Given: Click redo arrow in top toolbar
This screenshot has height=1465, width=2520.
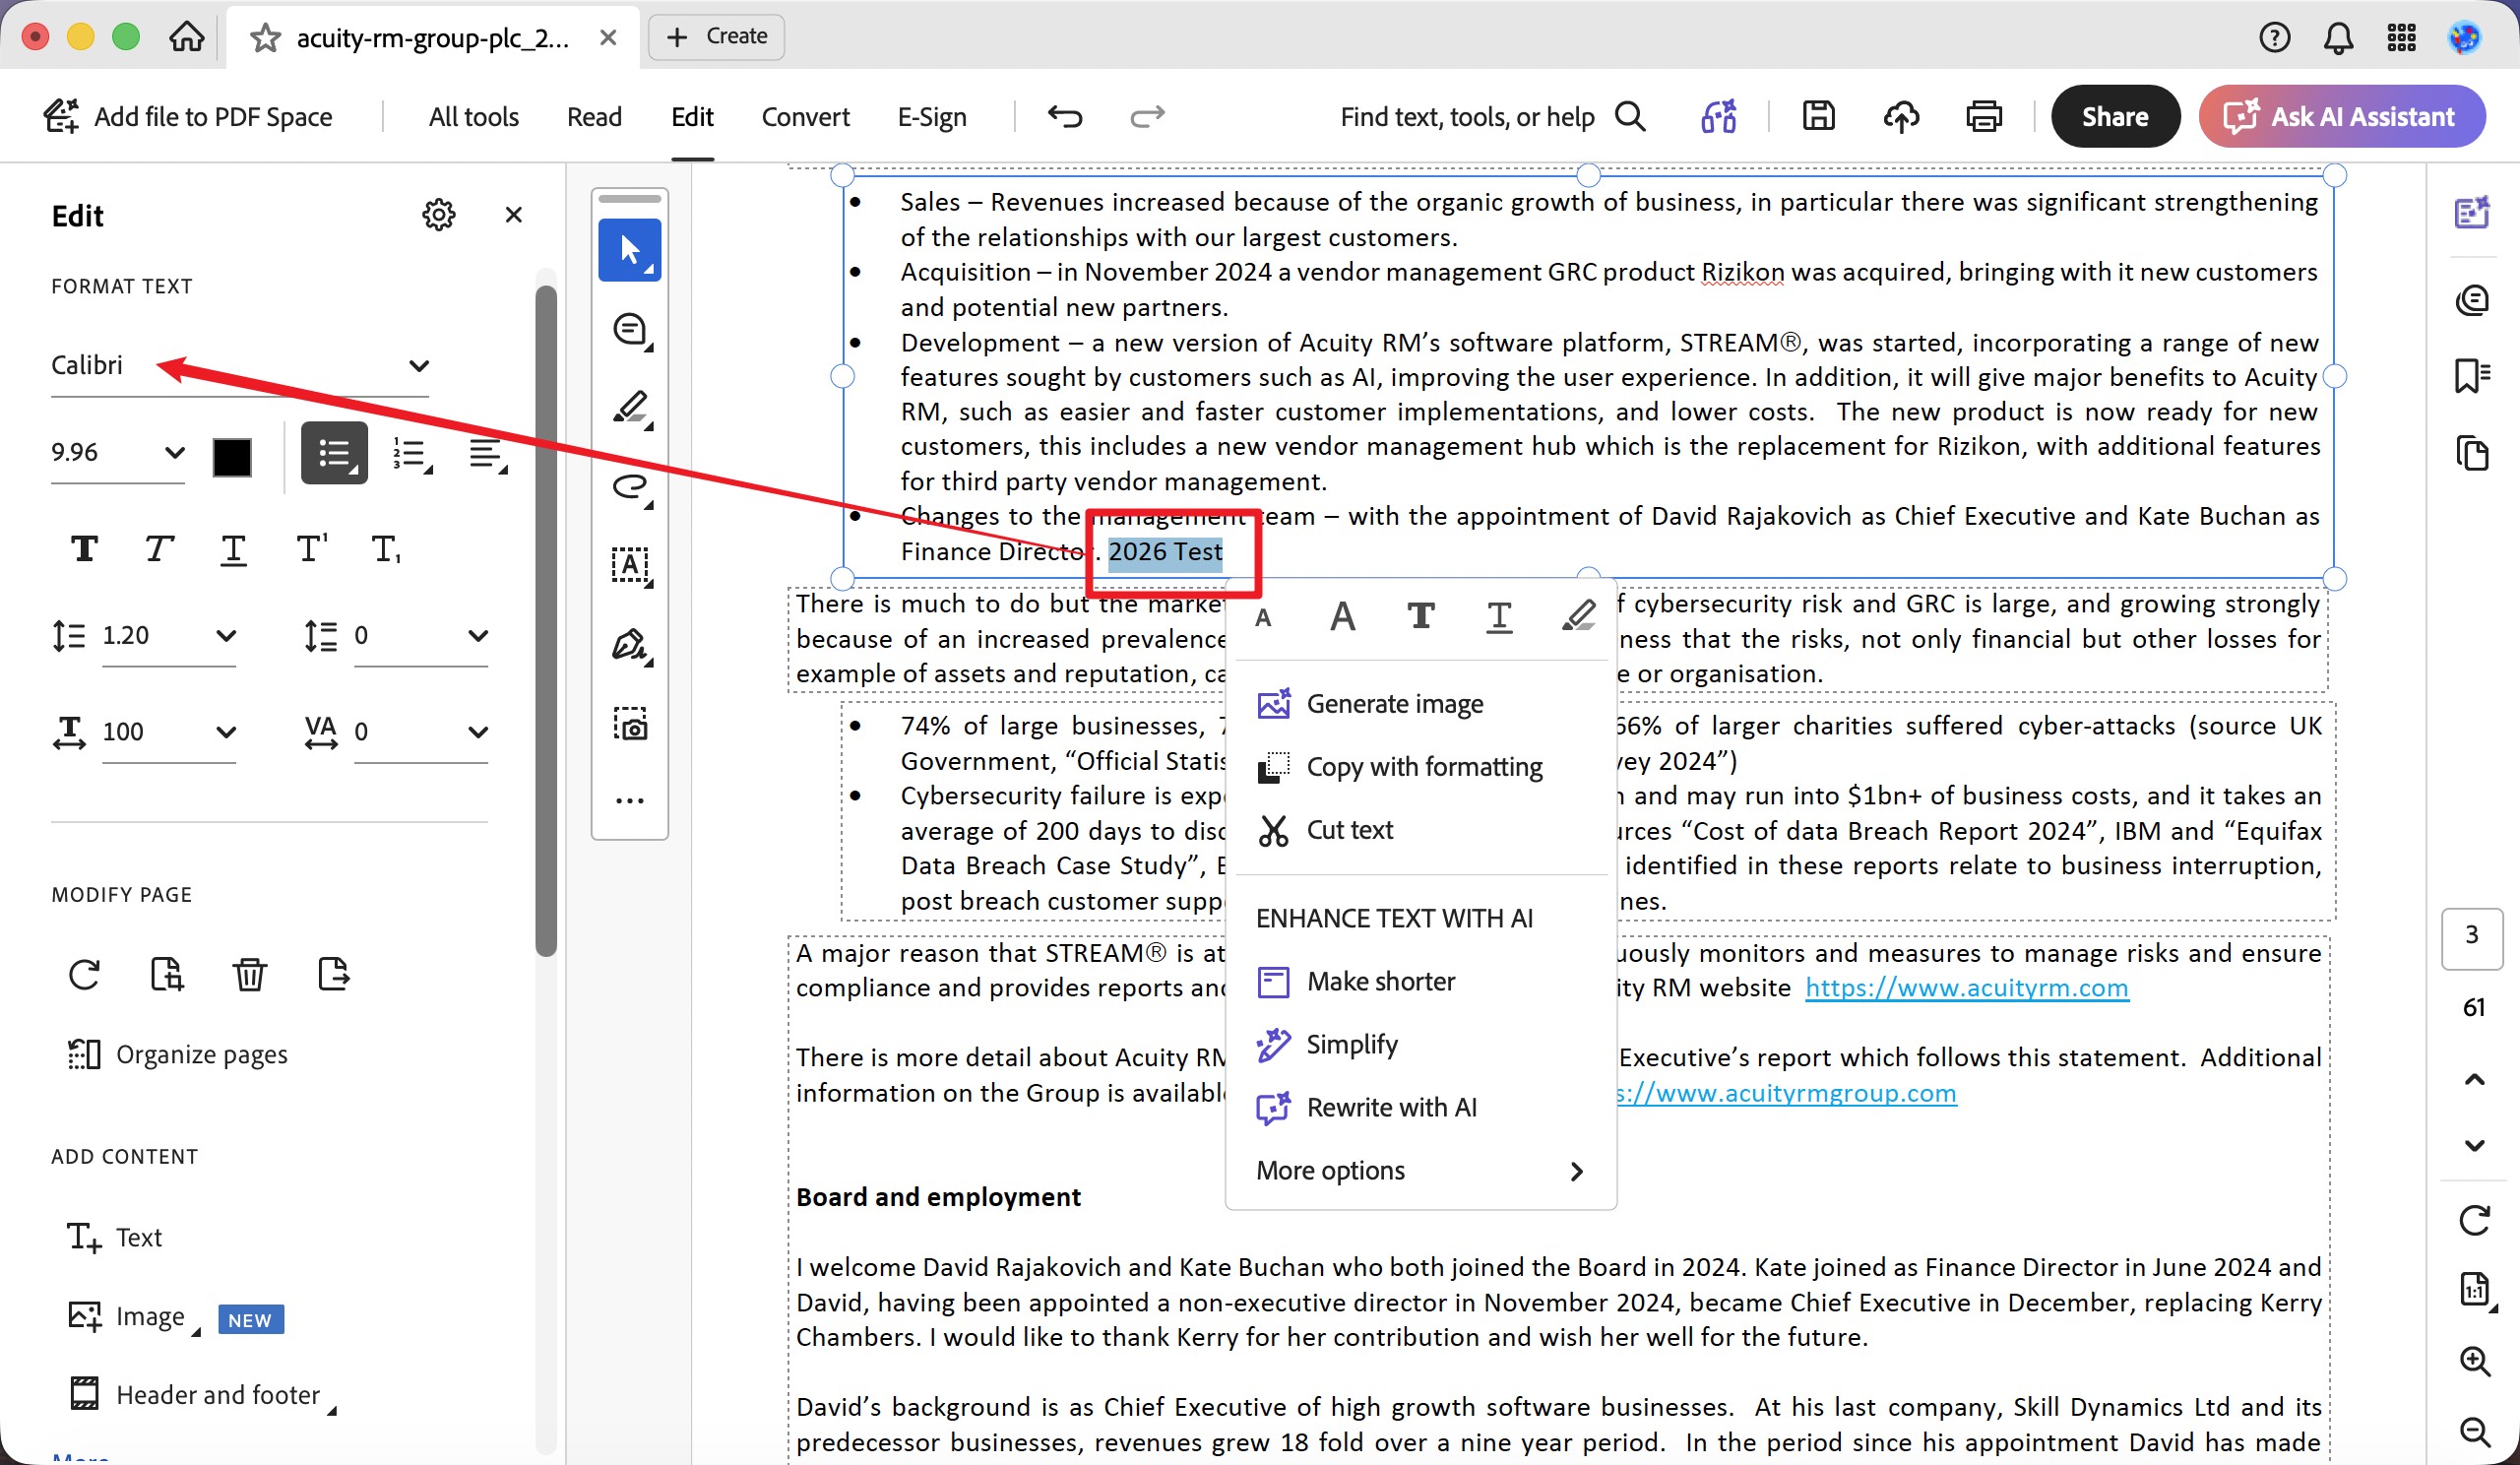Looking at the screenshot, I should point(1147,117).
